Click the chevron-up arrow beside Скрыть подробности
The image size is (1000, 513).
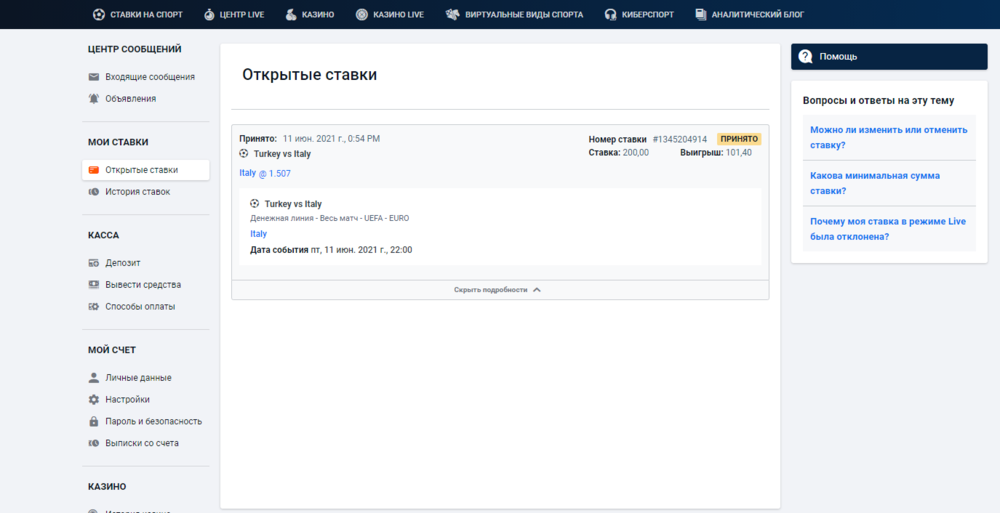(537, 290)
